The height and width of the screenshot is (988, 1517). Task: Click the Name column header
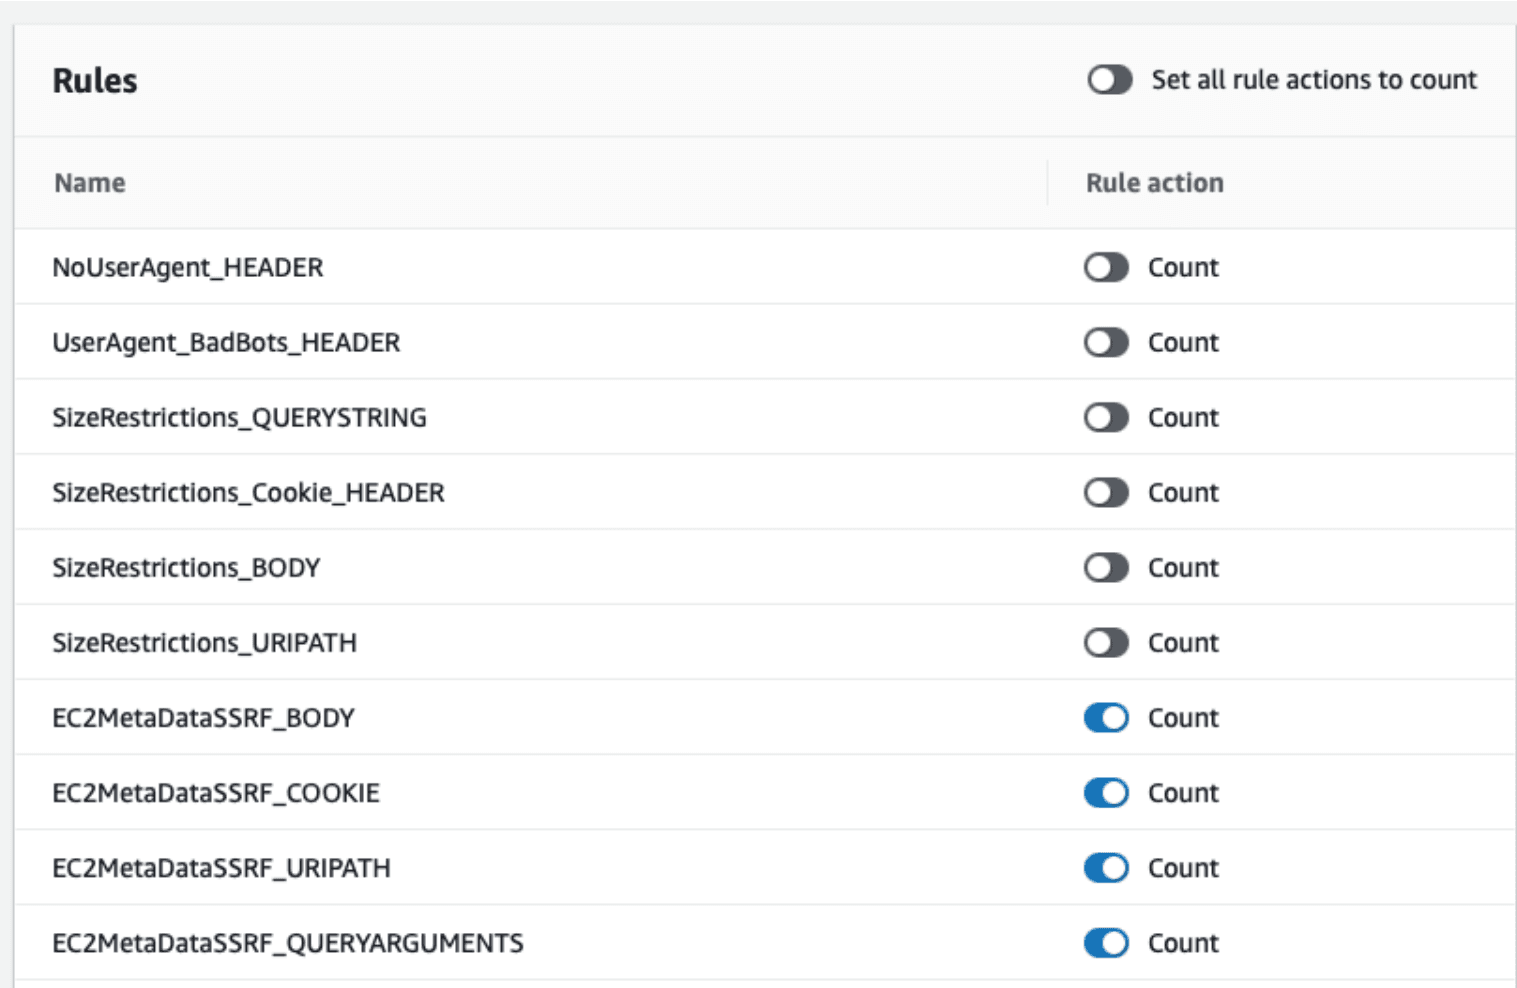(90, 183)
